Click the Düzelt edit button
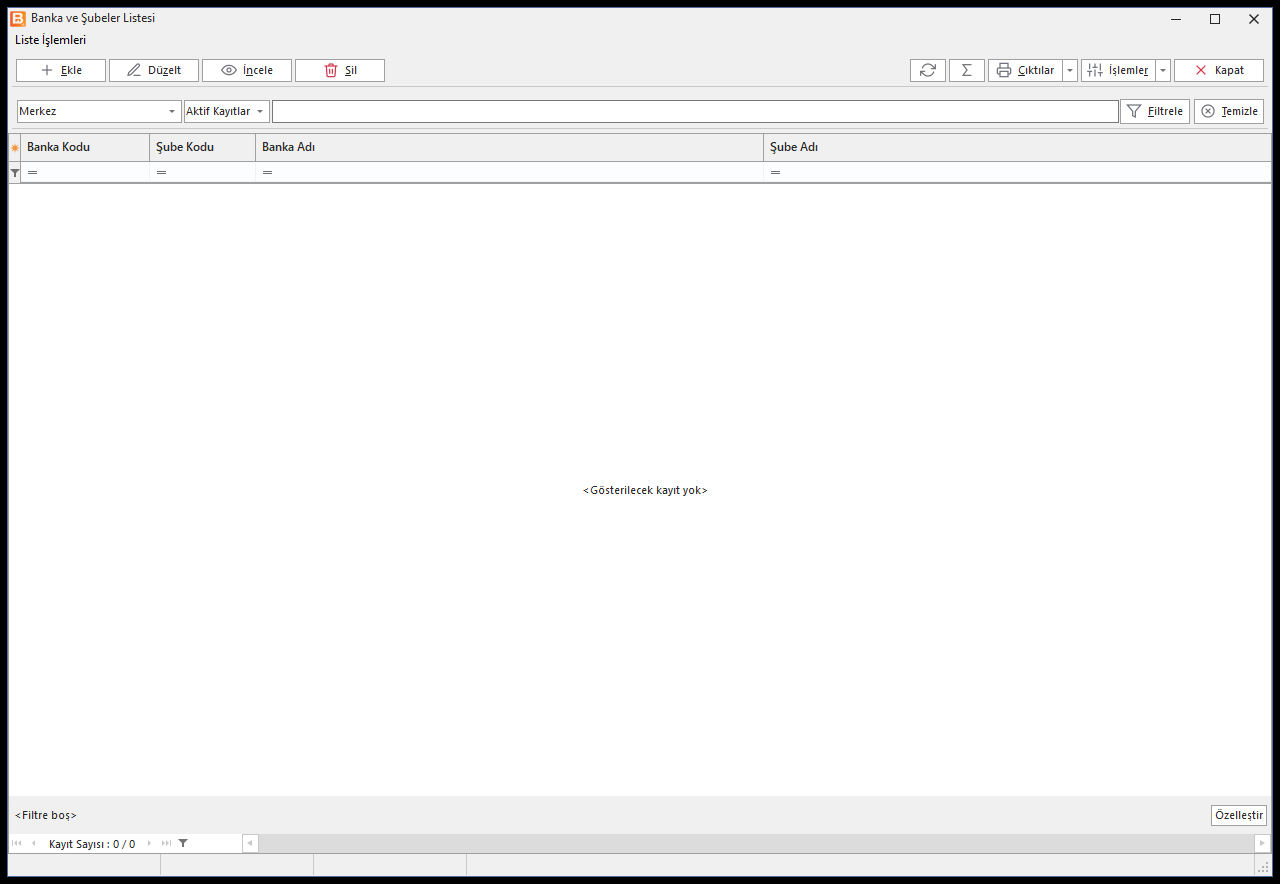Screen dimensions: 1280x884 tap(154, 70)
